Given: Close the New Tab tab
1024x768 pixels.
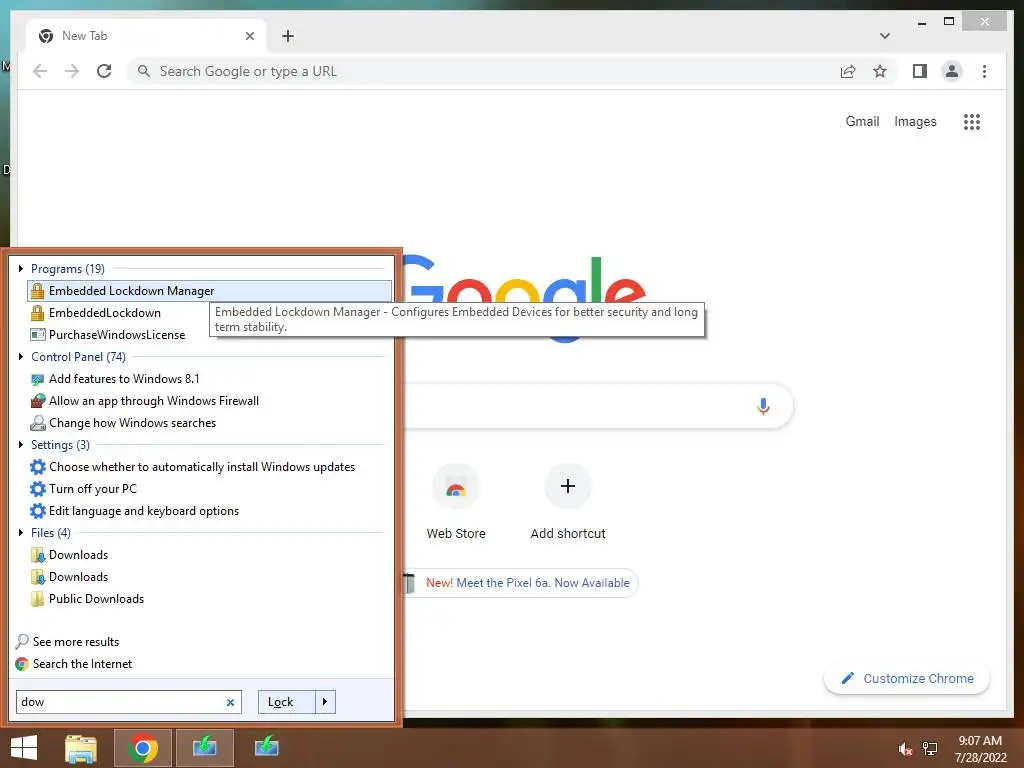Looking at the screenshot, I should [249, 36].
